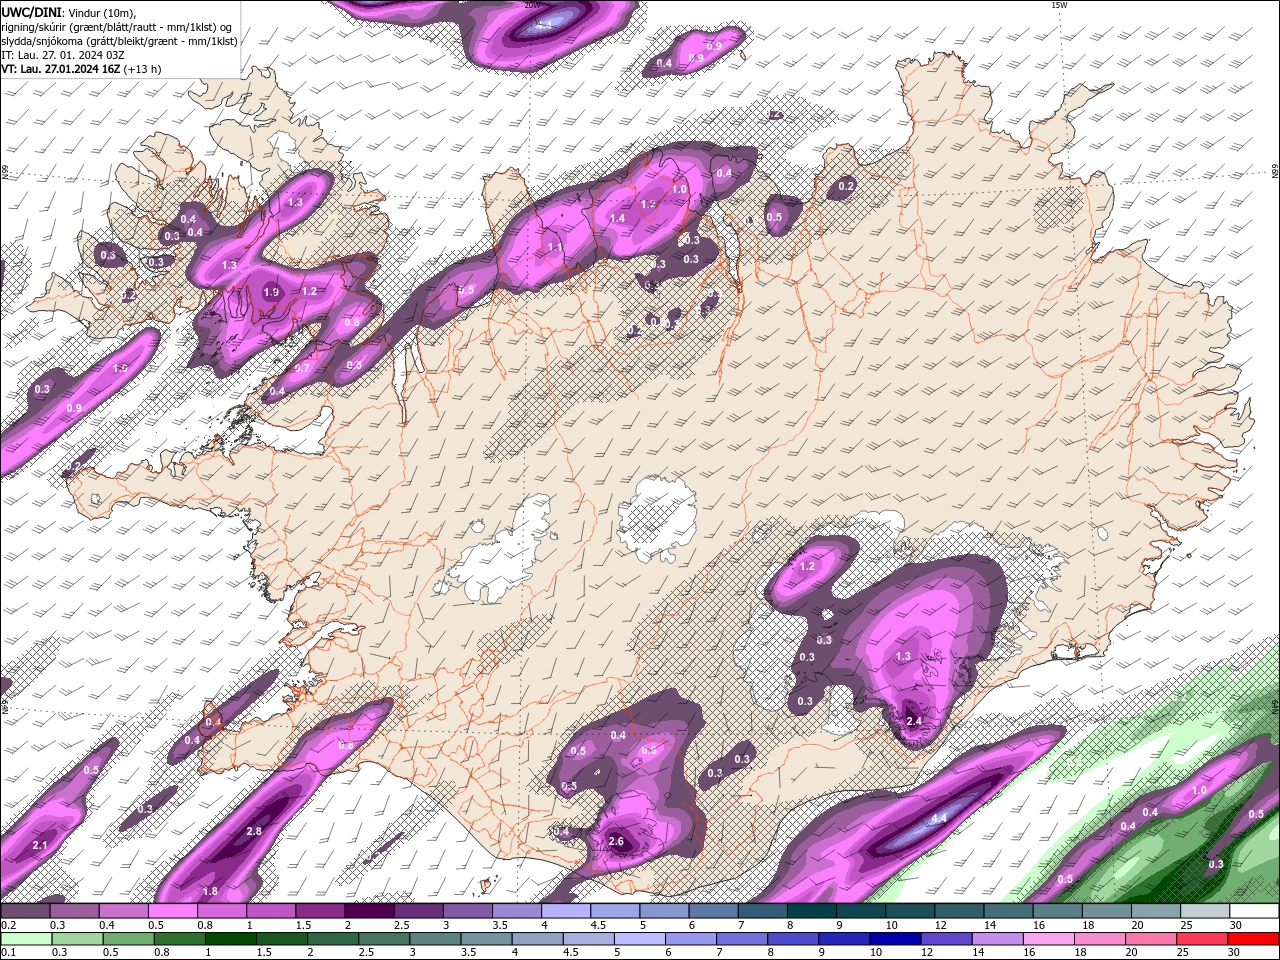This screenshot has width=1280, height=960.
Task: Click the 1.8 precipitation value on the map
Action: point(210,892)
